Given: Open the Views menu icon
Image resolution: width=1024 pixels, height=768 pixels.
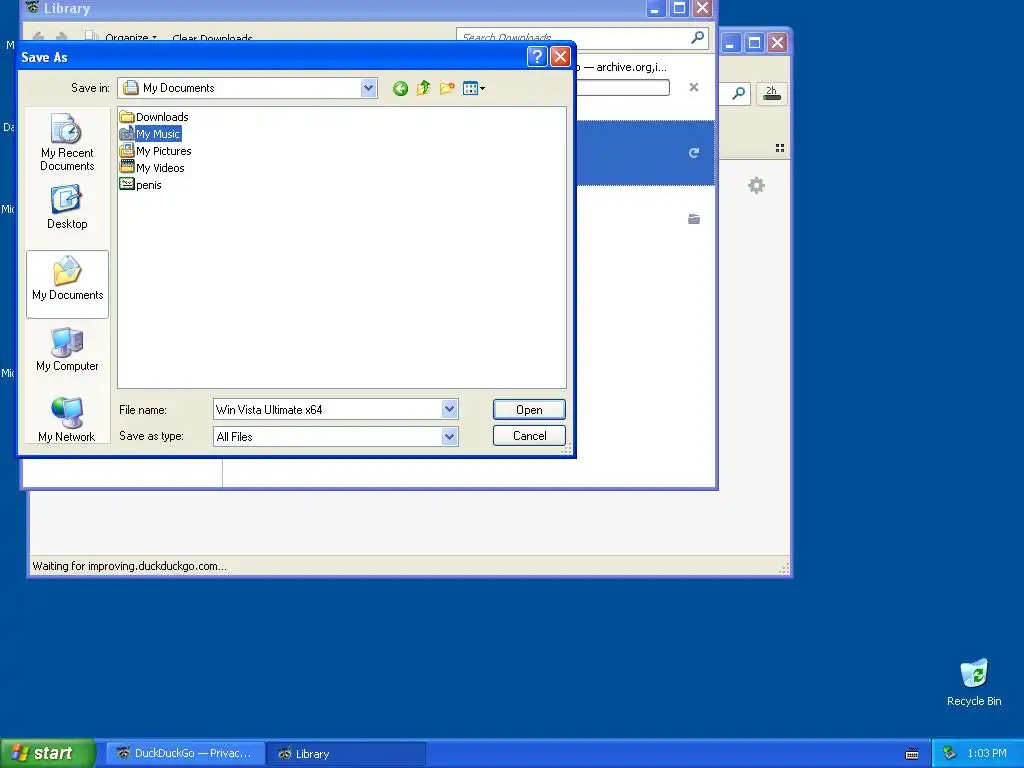Looking at the screenshot, I should [473, 88].
